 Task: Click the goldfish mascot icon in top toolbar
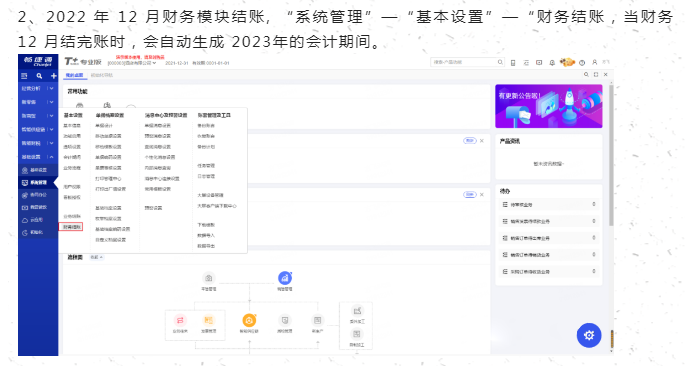coord(567,62)
